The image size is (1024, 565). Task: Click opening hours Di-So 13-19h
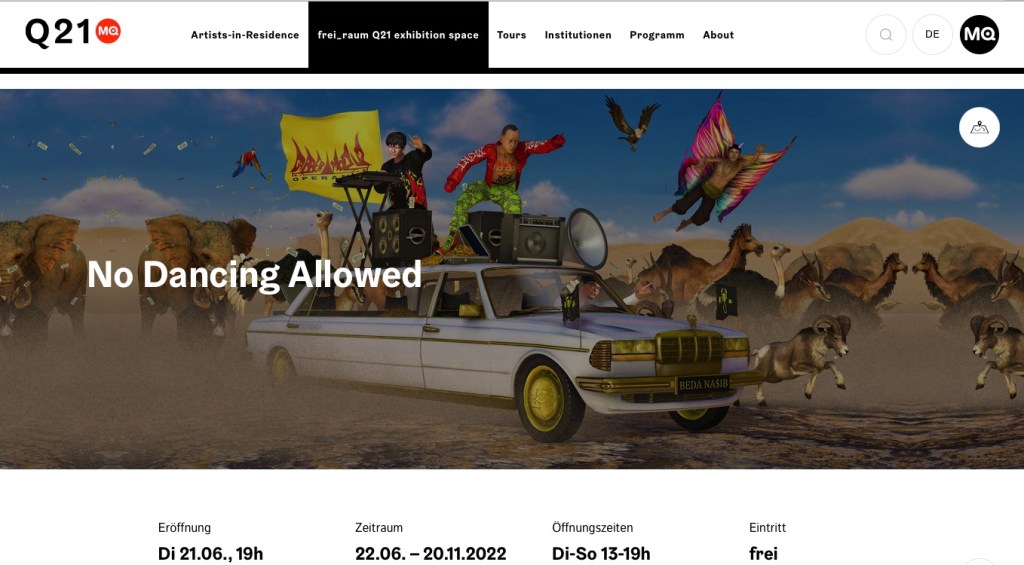[x=601, y=554]
